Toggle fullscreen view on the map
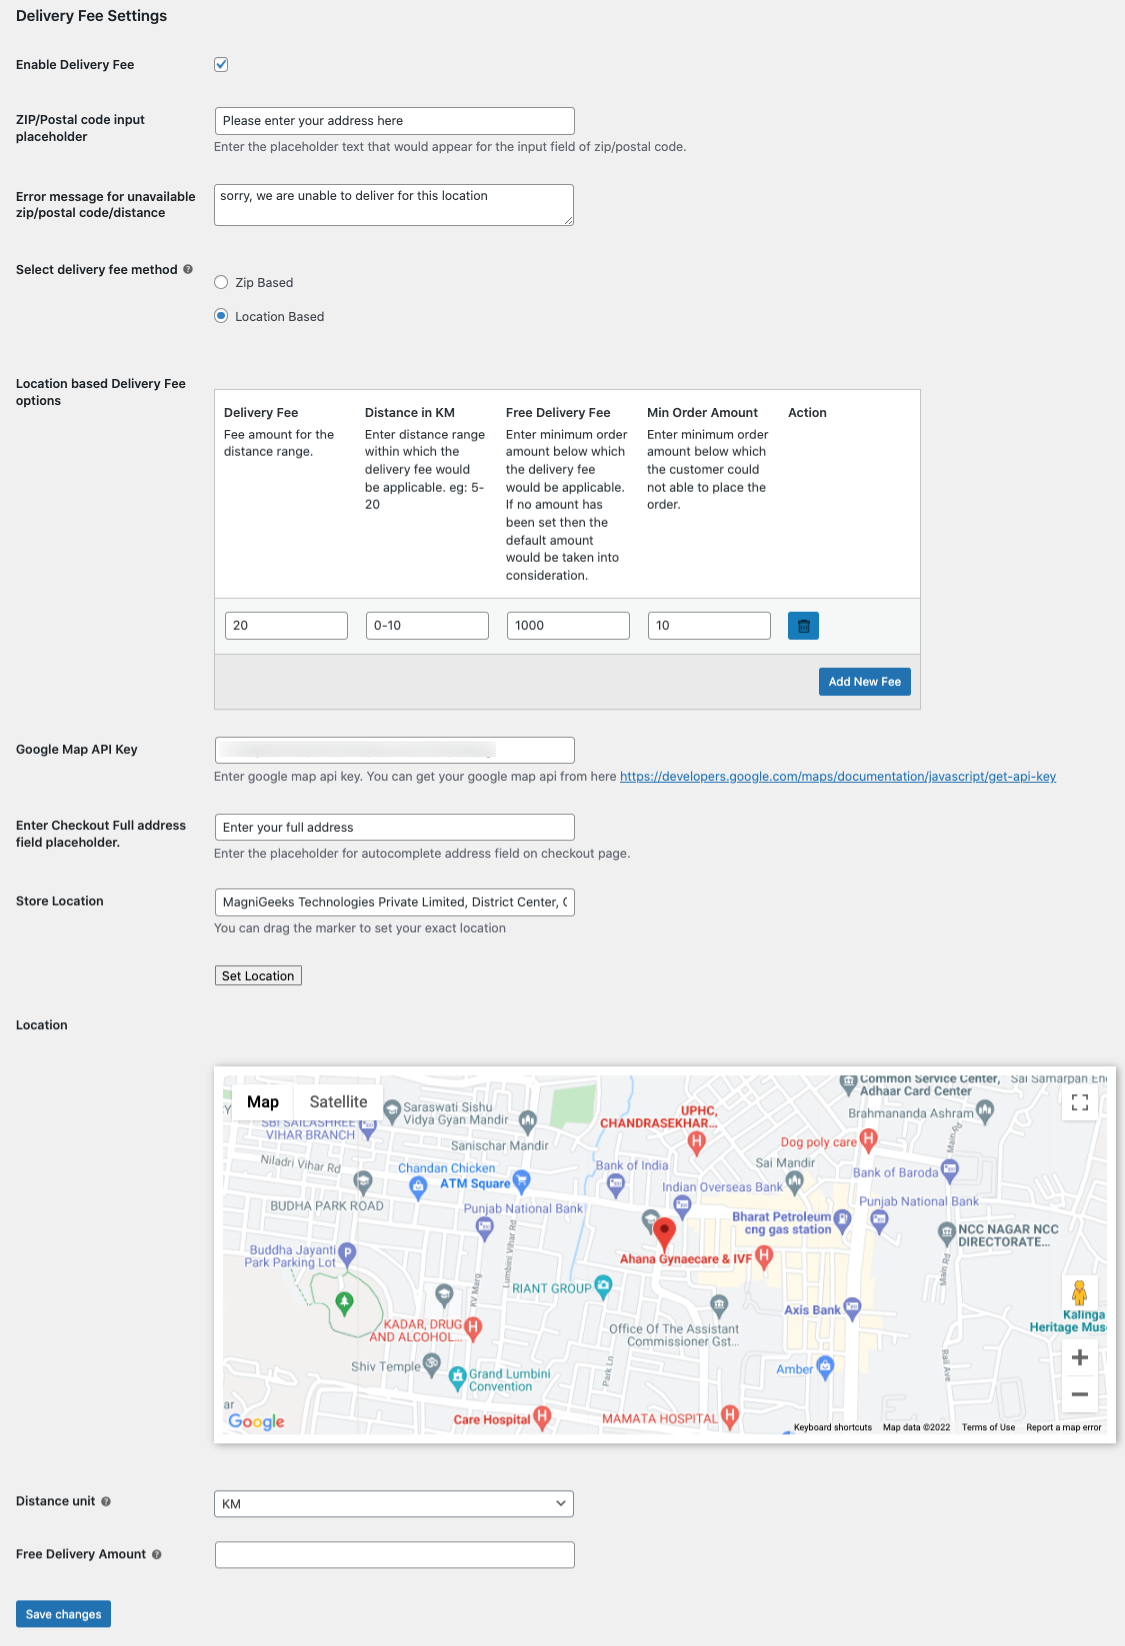This screenshot has width=1125, height=1646. click(x=1080, y=1102)
